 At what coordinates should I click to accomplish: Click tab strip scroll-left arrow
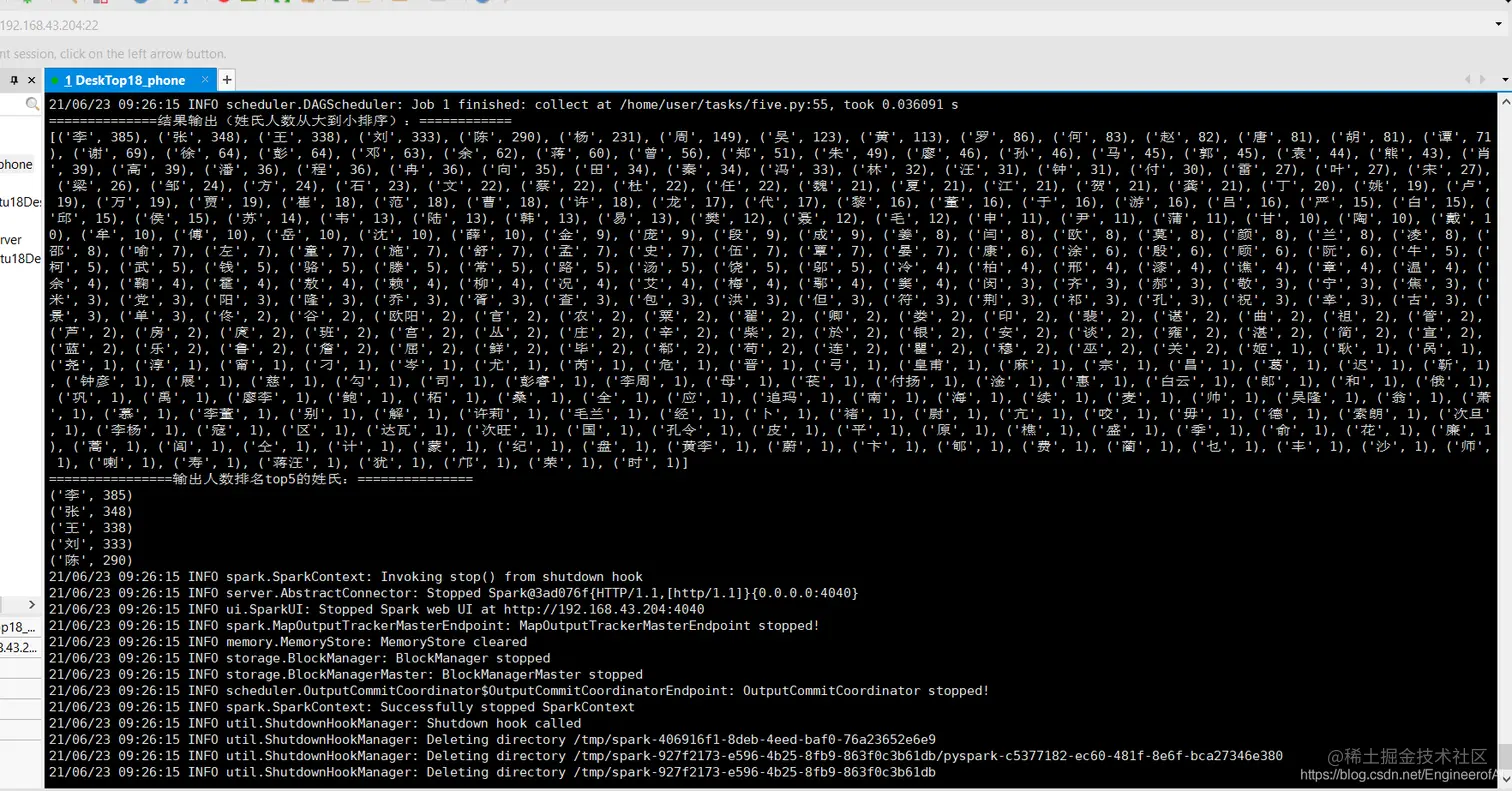[1468, 80]
